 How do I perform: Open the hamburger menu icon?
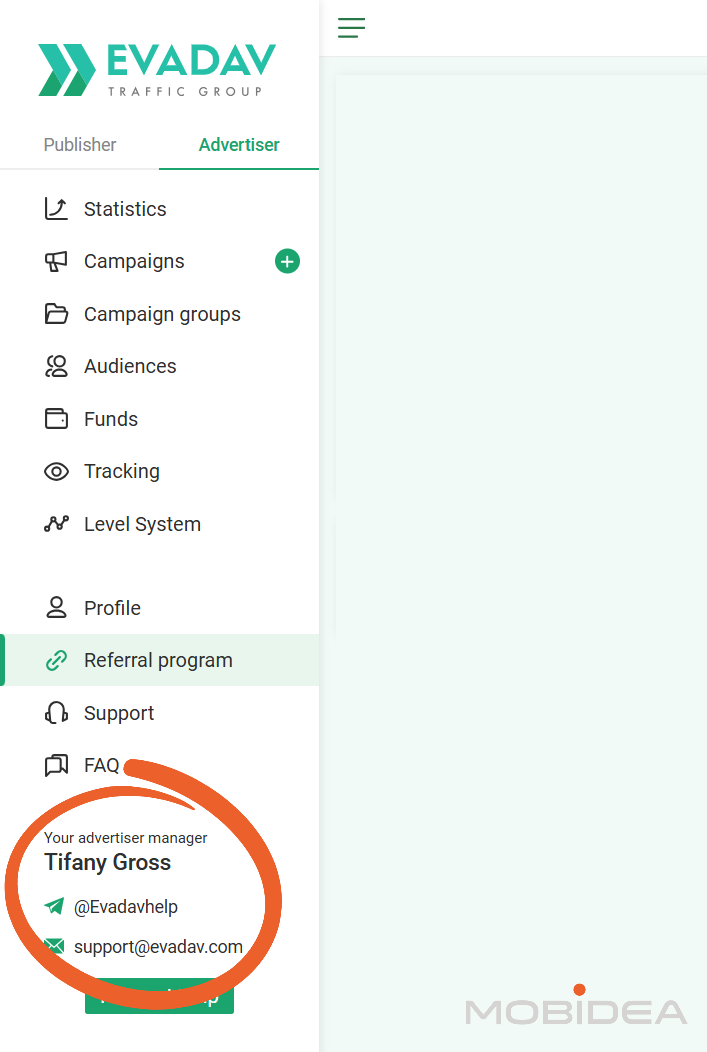coord(351,28)
